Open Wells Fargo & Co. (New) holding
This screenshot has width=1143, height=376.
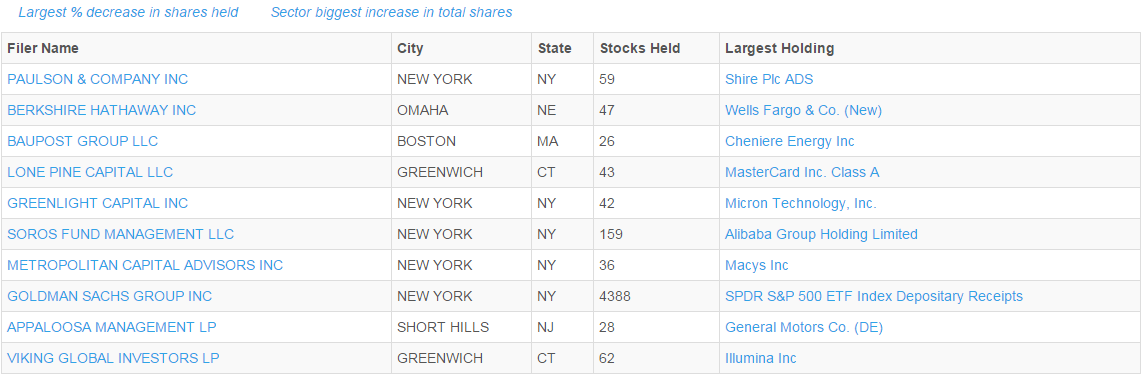803,110
